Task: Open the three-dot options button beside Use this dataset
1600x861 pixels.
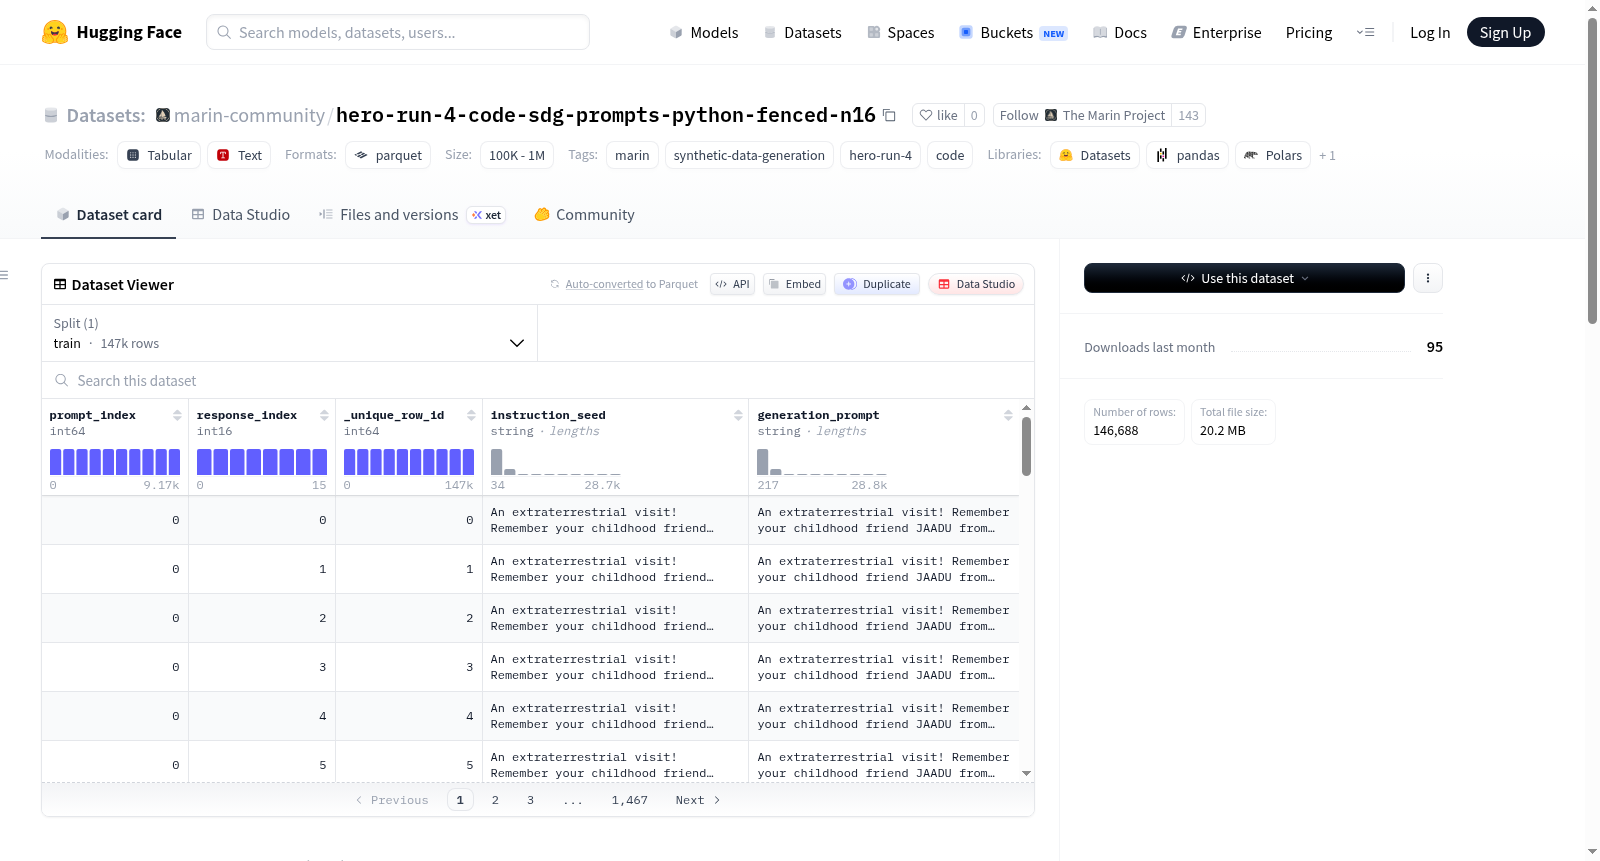Action: pos(1428,278)
